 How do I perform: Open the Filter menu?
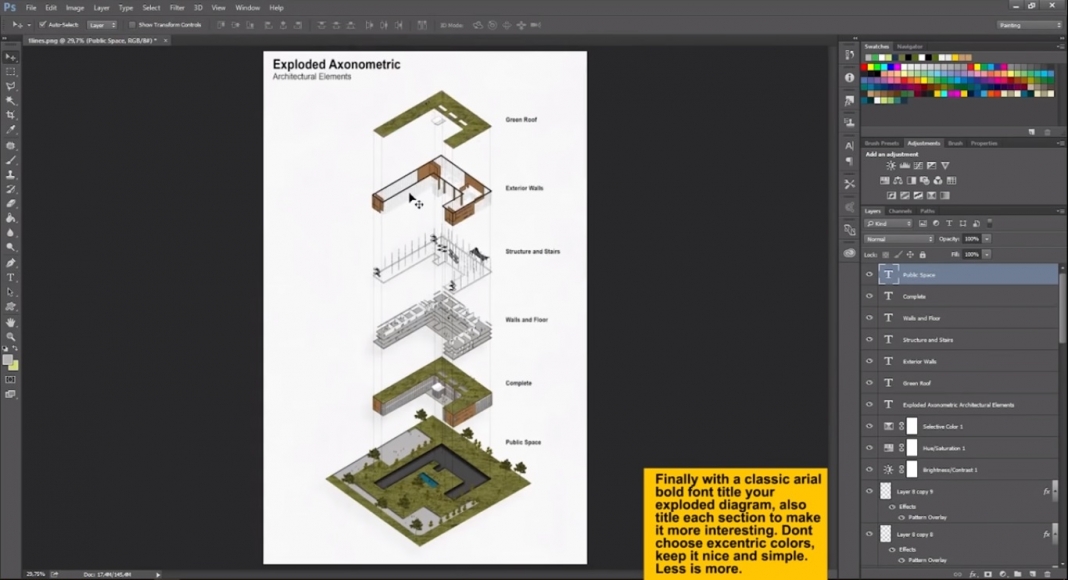[178, 7]
